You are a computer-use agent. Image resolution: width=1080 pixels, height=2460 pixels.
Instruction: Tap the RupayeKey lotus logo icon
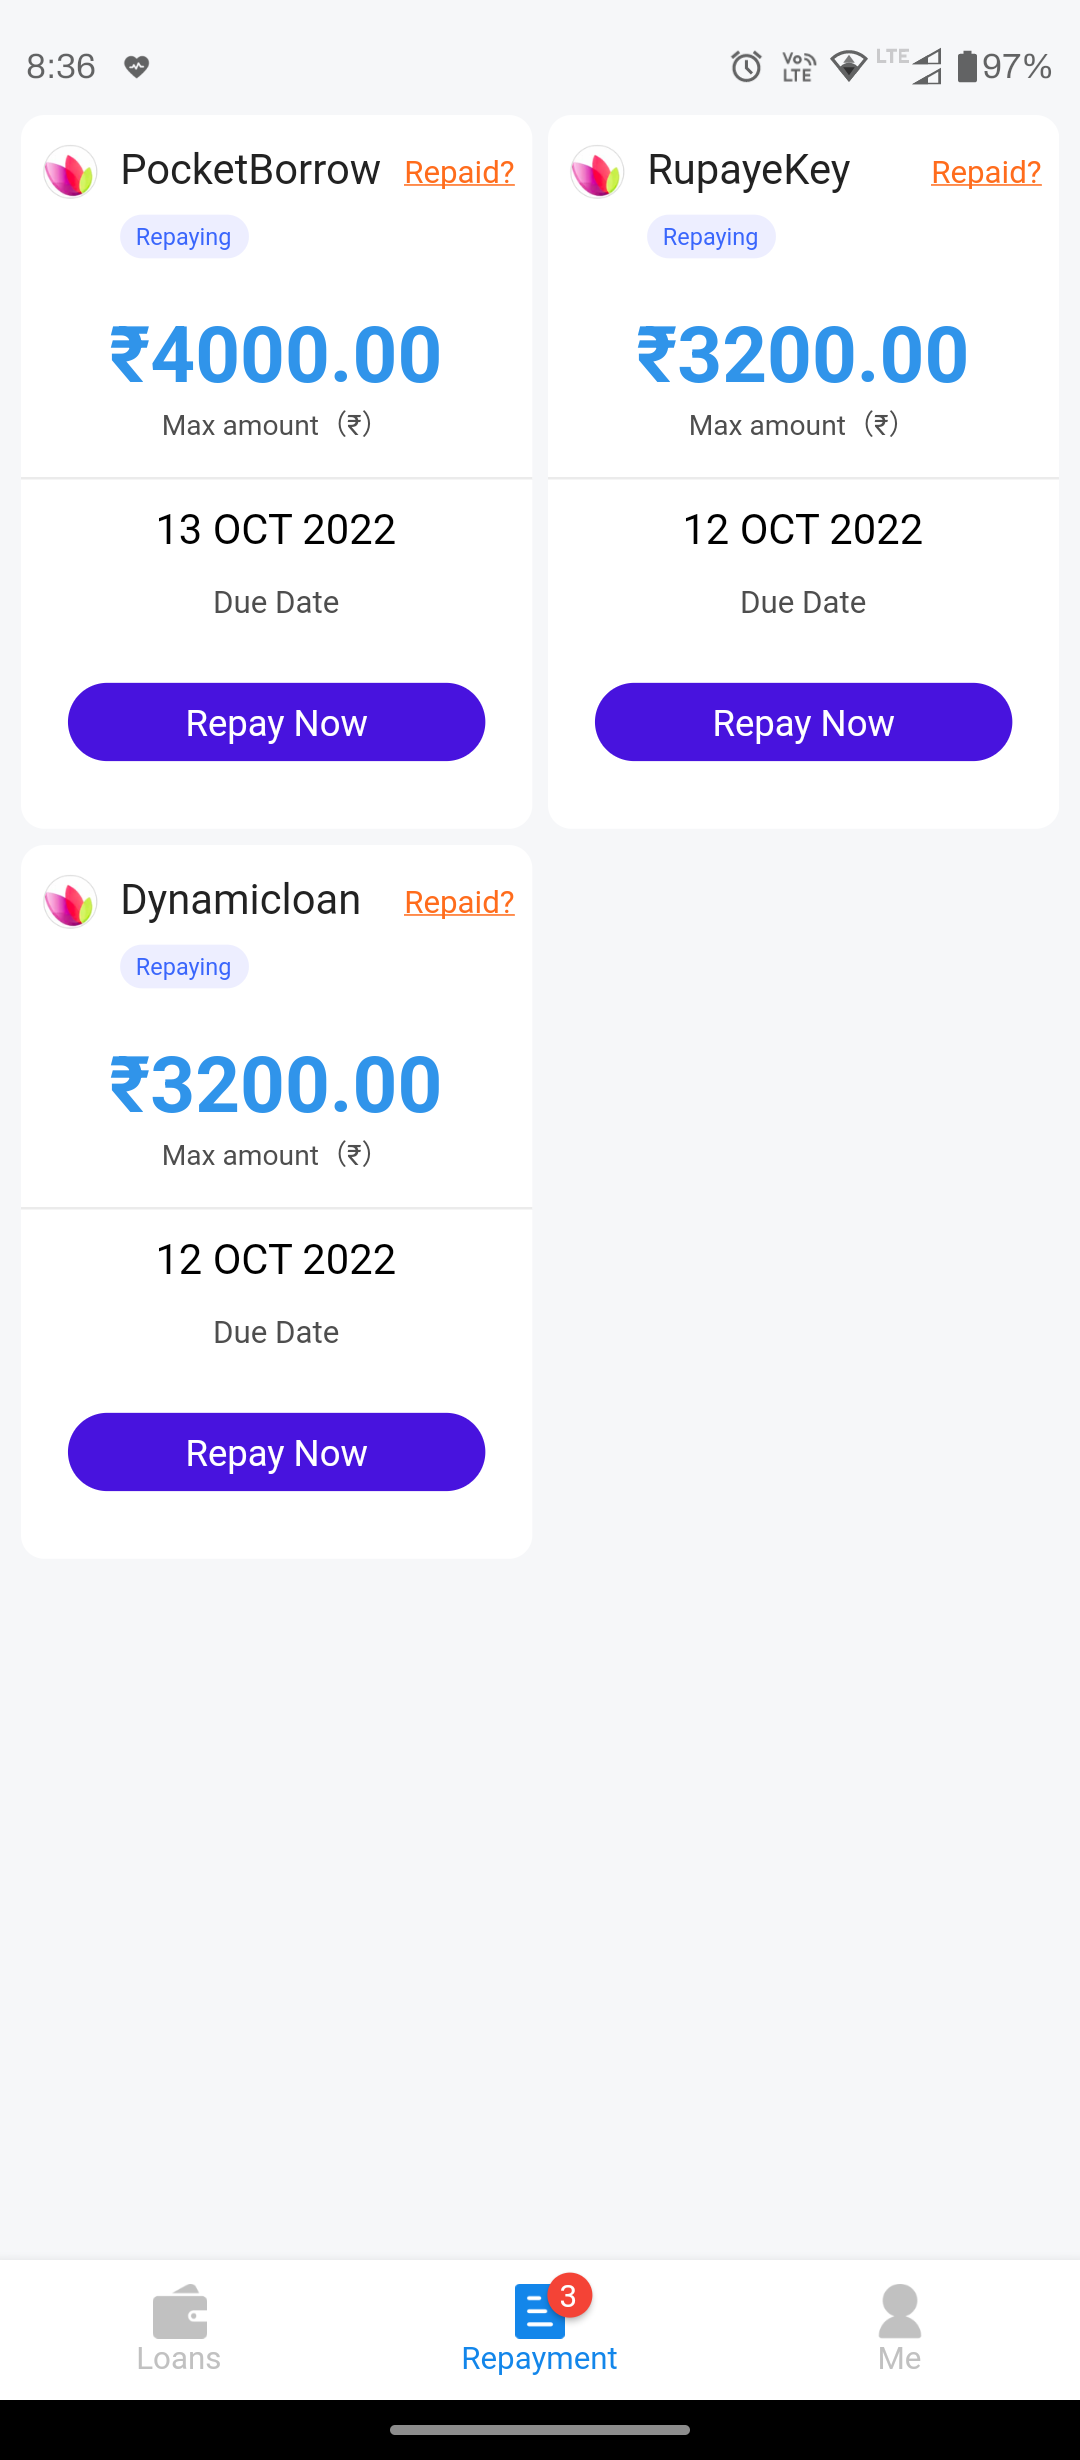597,172
